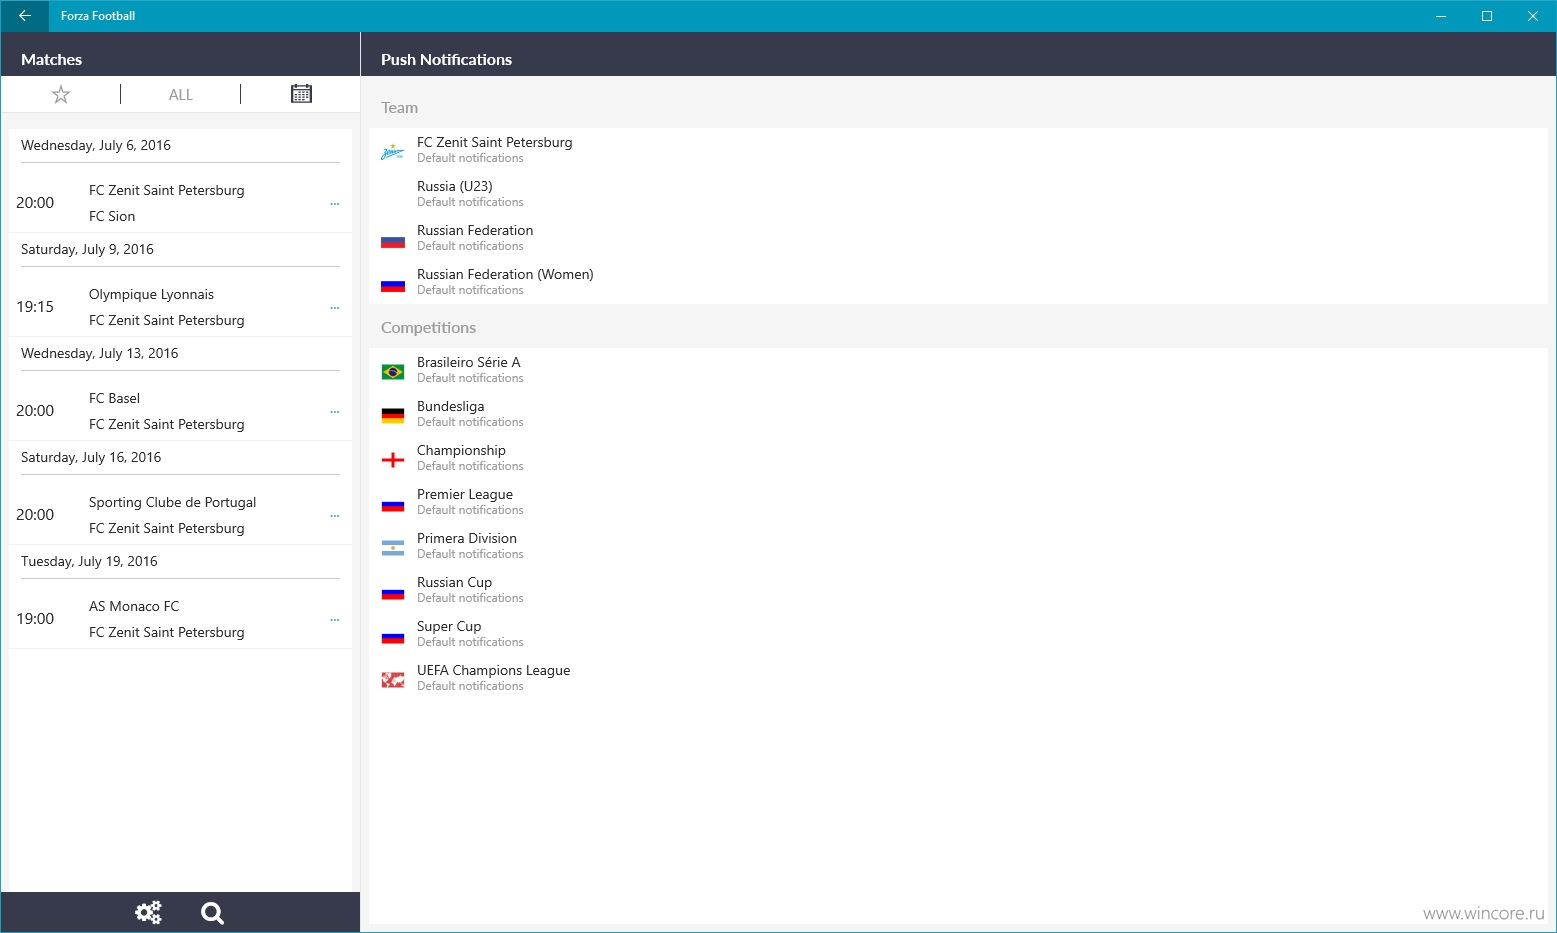Click the Wednesday, July 13, 2016 date header
This screenshot has width=1557, height=933.
[x=99, y=353]
